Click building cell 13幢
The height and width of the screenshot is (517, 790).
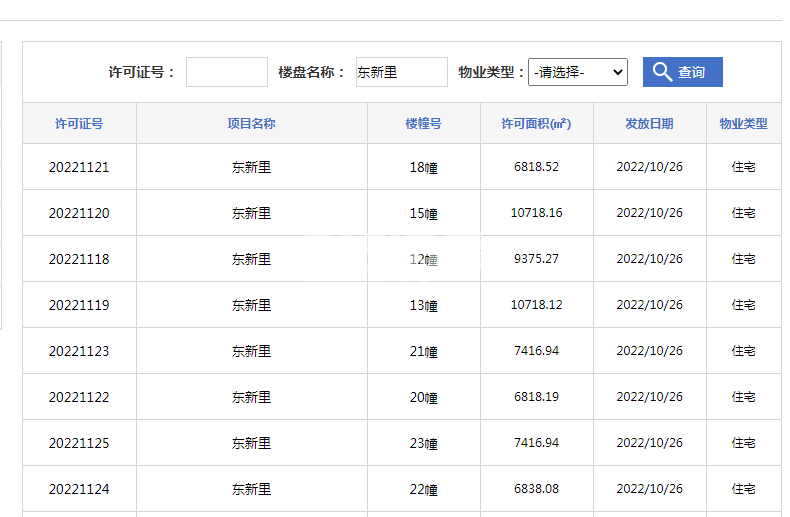pyautogui.click(x=423, y=305)
